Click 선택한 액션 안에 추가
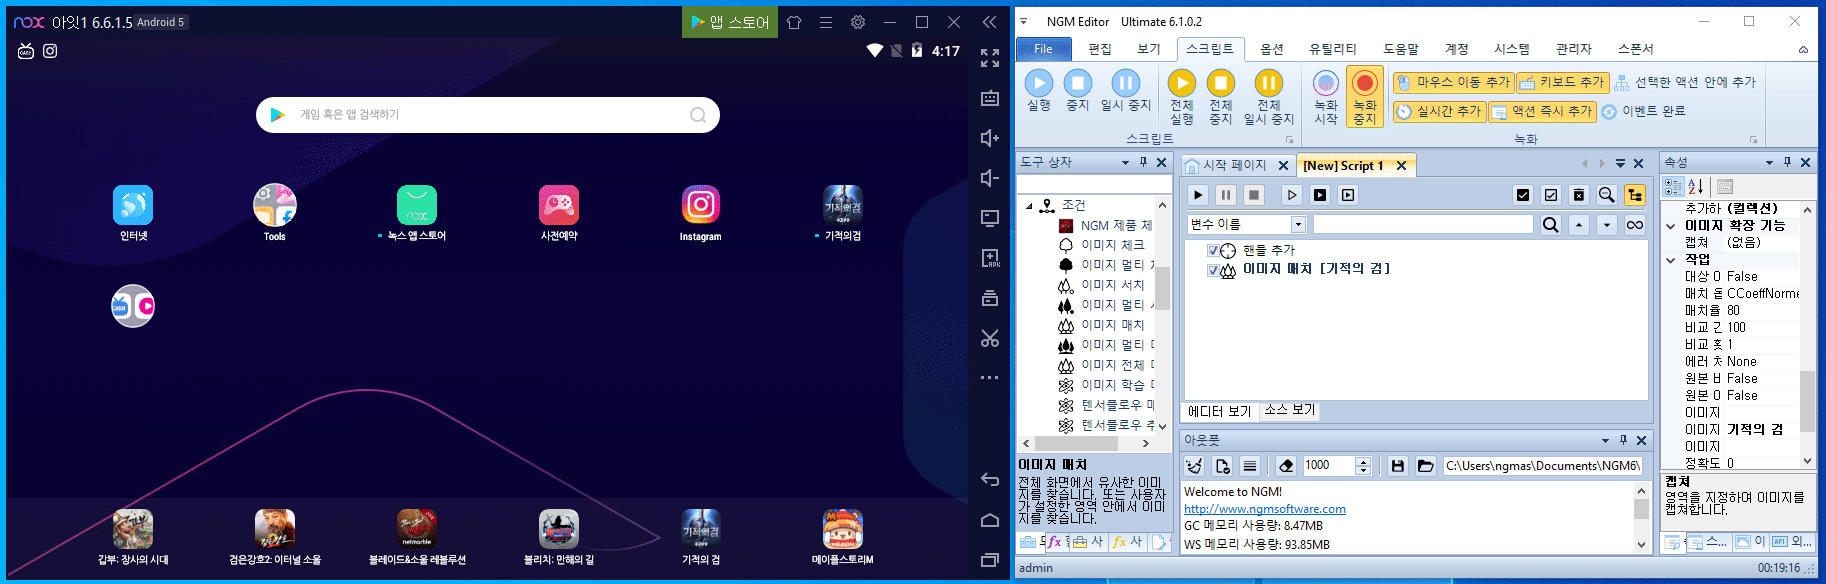Screen dimensions: 1826x584 [1685, 82]
